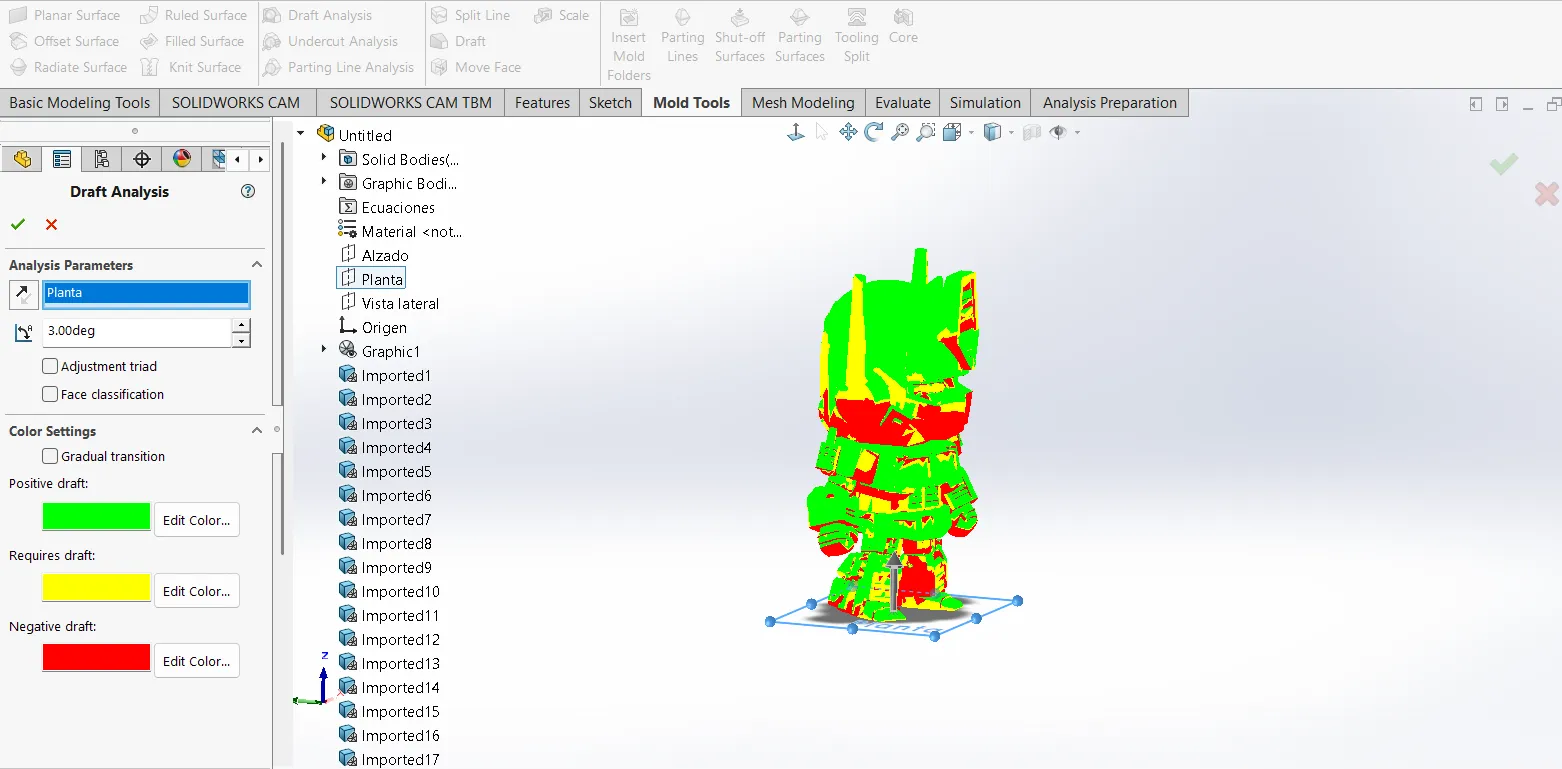
Task: Collapse the Untitled root tree node
Action: (300, 134)
